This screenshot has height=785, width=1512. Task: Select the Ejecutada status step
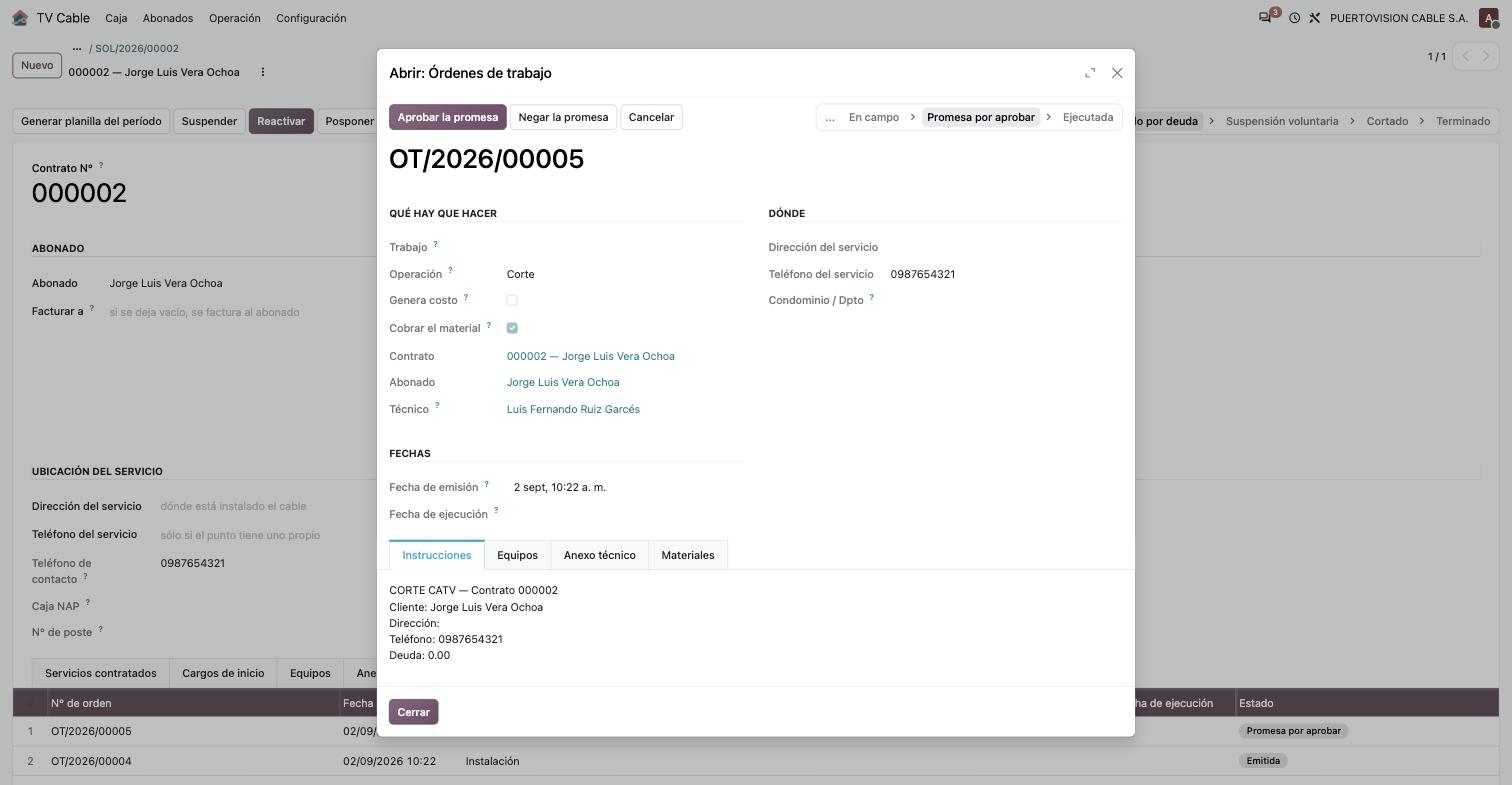(x=1088, y=117)
